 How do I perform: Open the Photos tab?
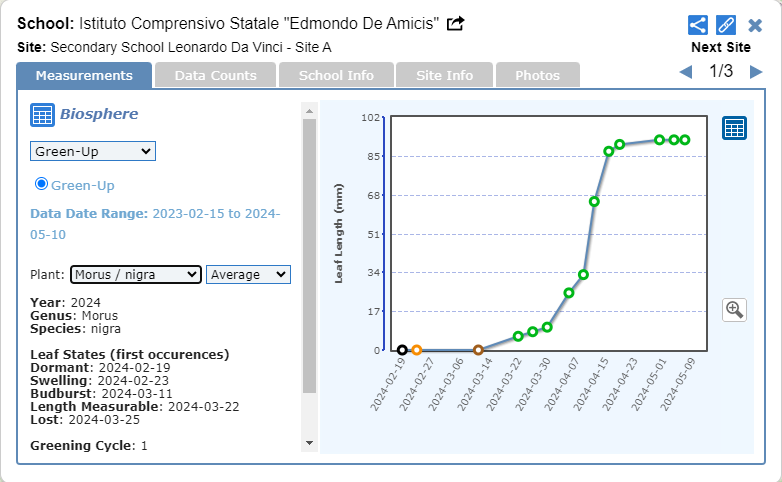[537, 75]
